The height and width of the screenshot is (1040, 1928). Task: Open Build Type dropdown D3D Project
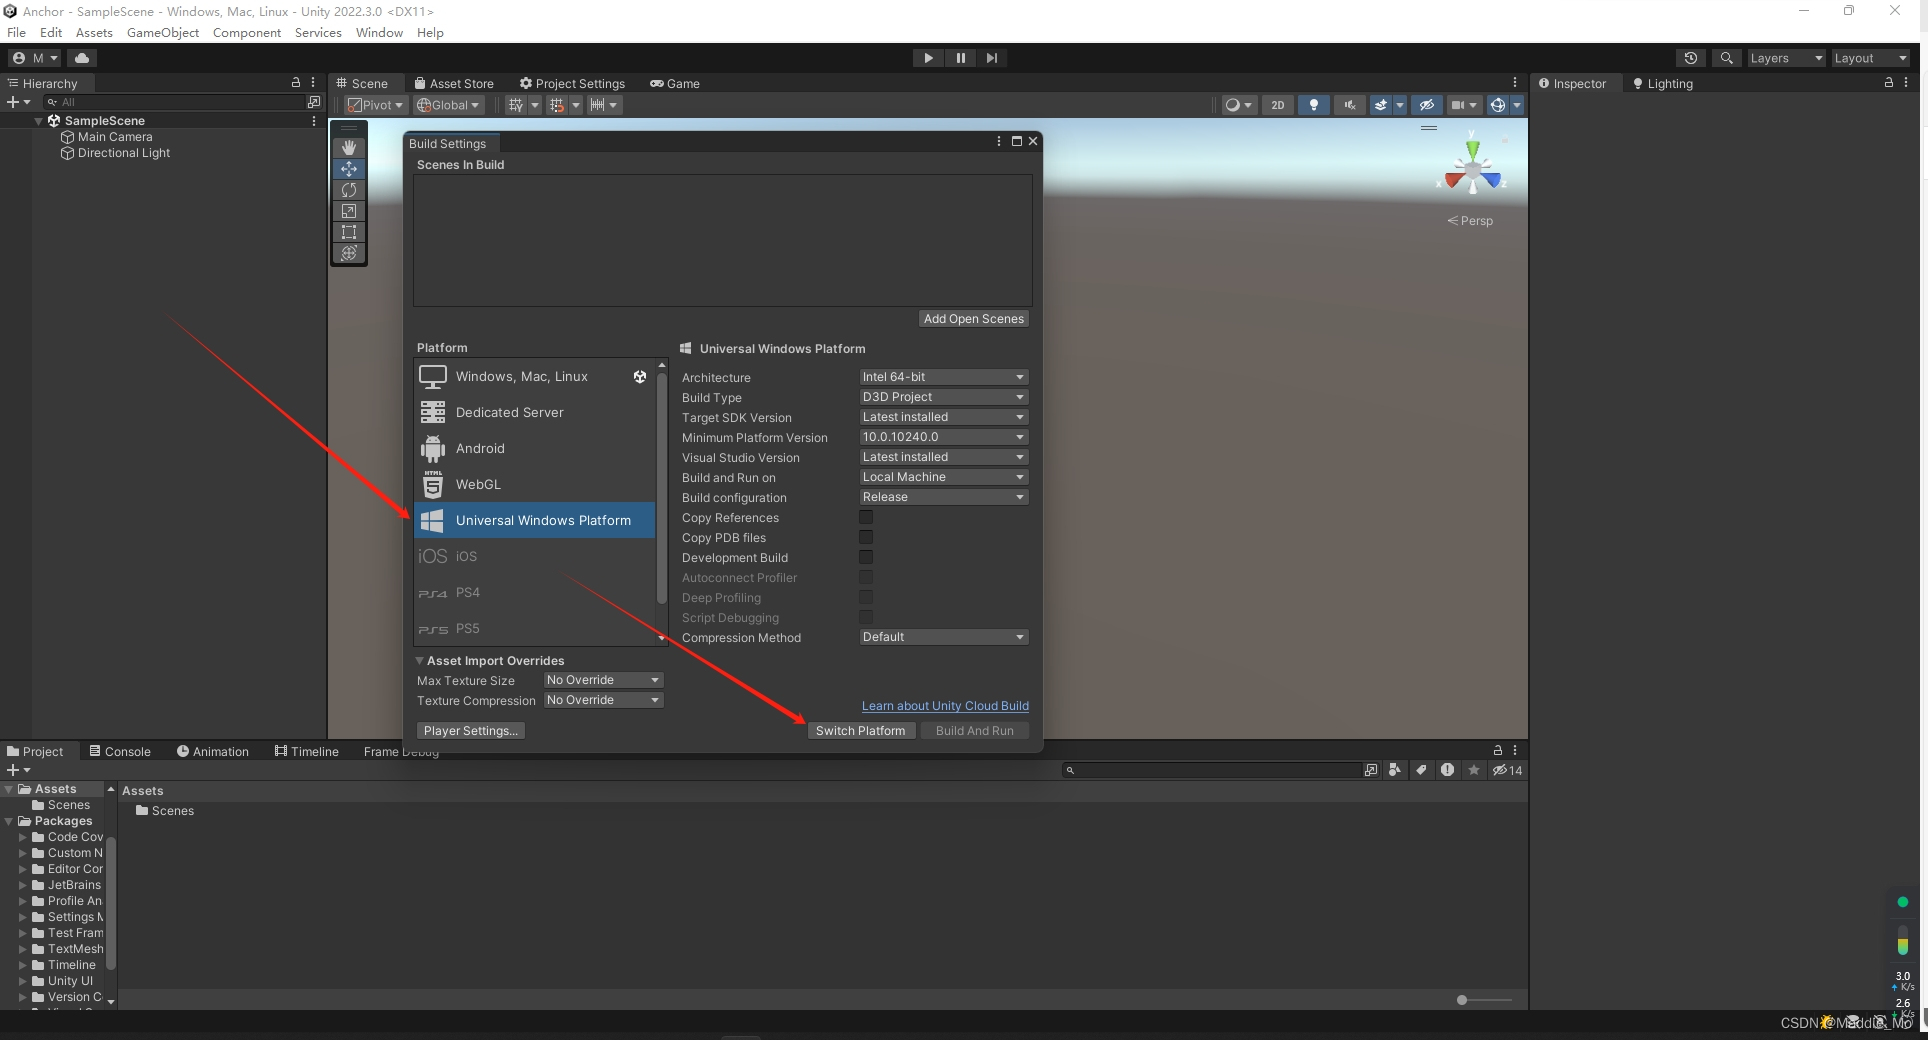coord(943,397)
